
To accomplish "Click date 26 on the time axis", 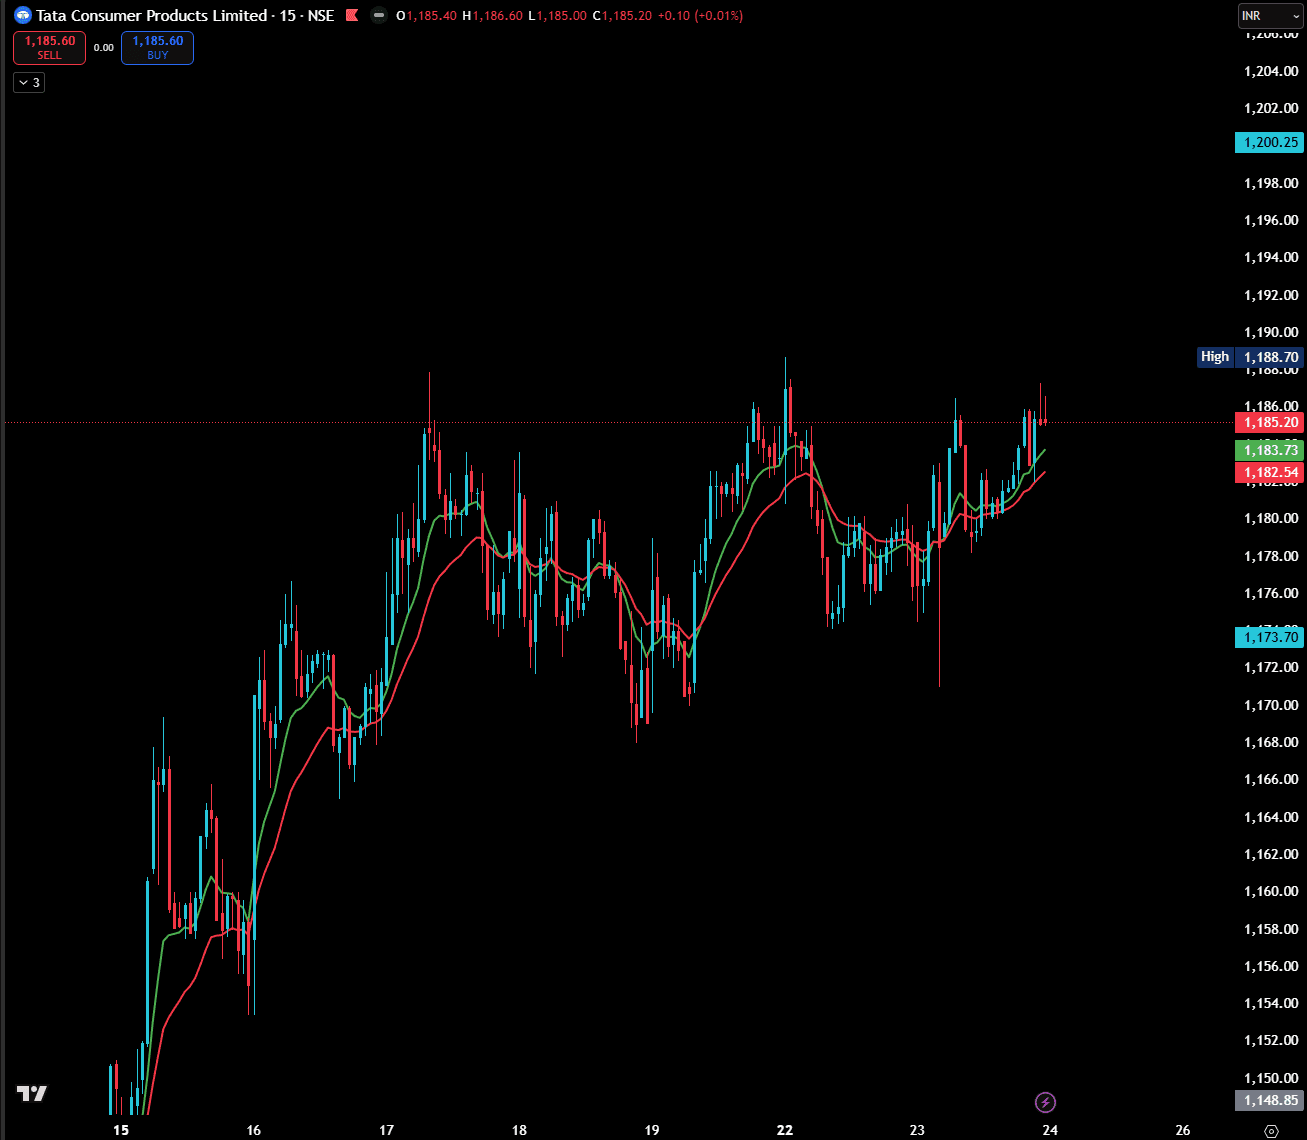I will [x=1183, y=1130].
